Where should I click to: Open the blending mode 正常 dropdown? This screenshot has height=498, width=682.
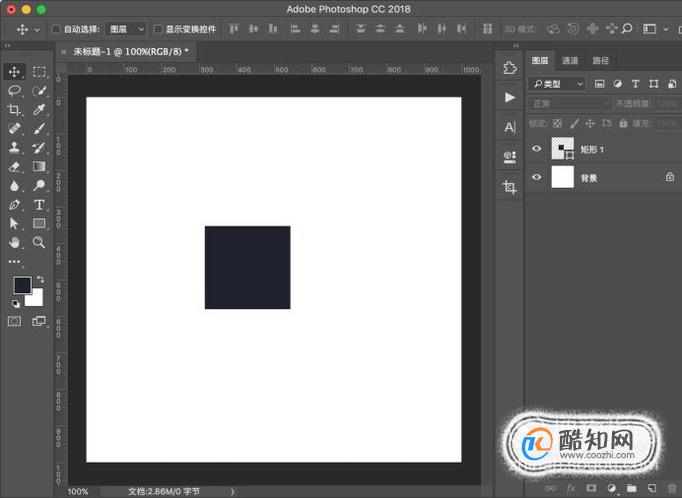[x=569, y=104]
